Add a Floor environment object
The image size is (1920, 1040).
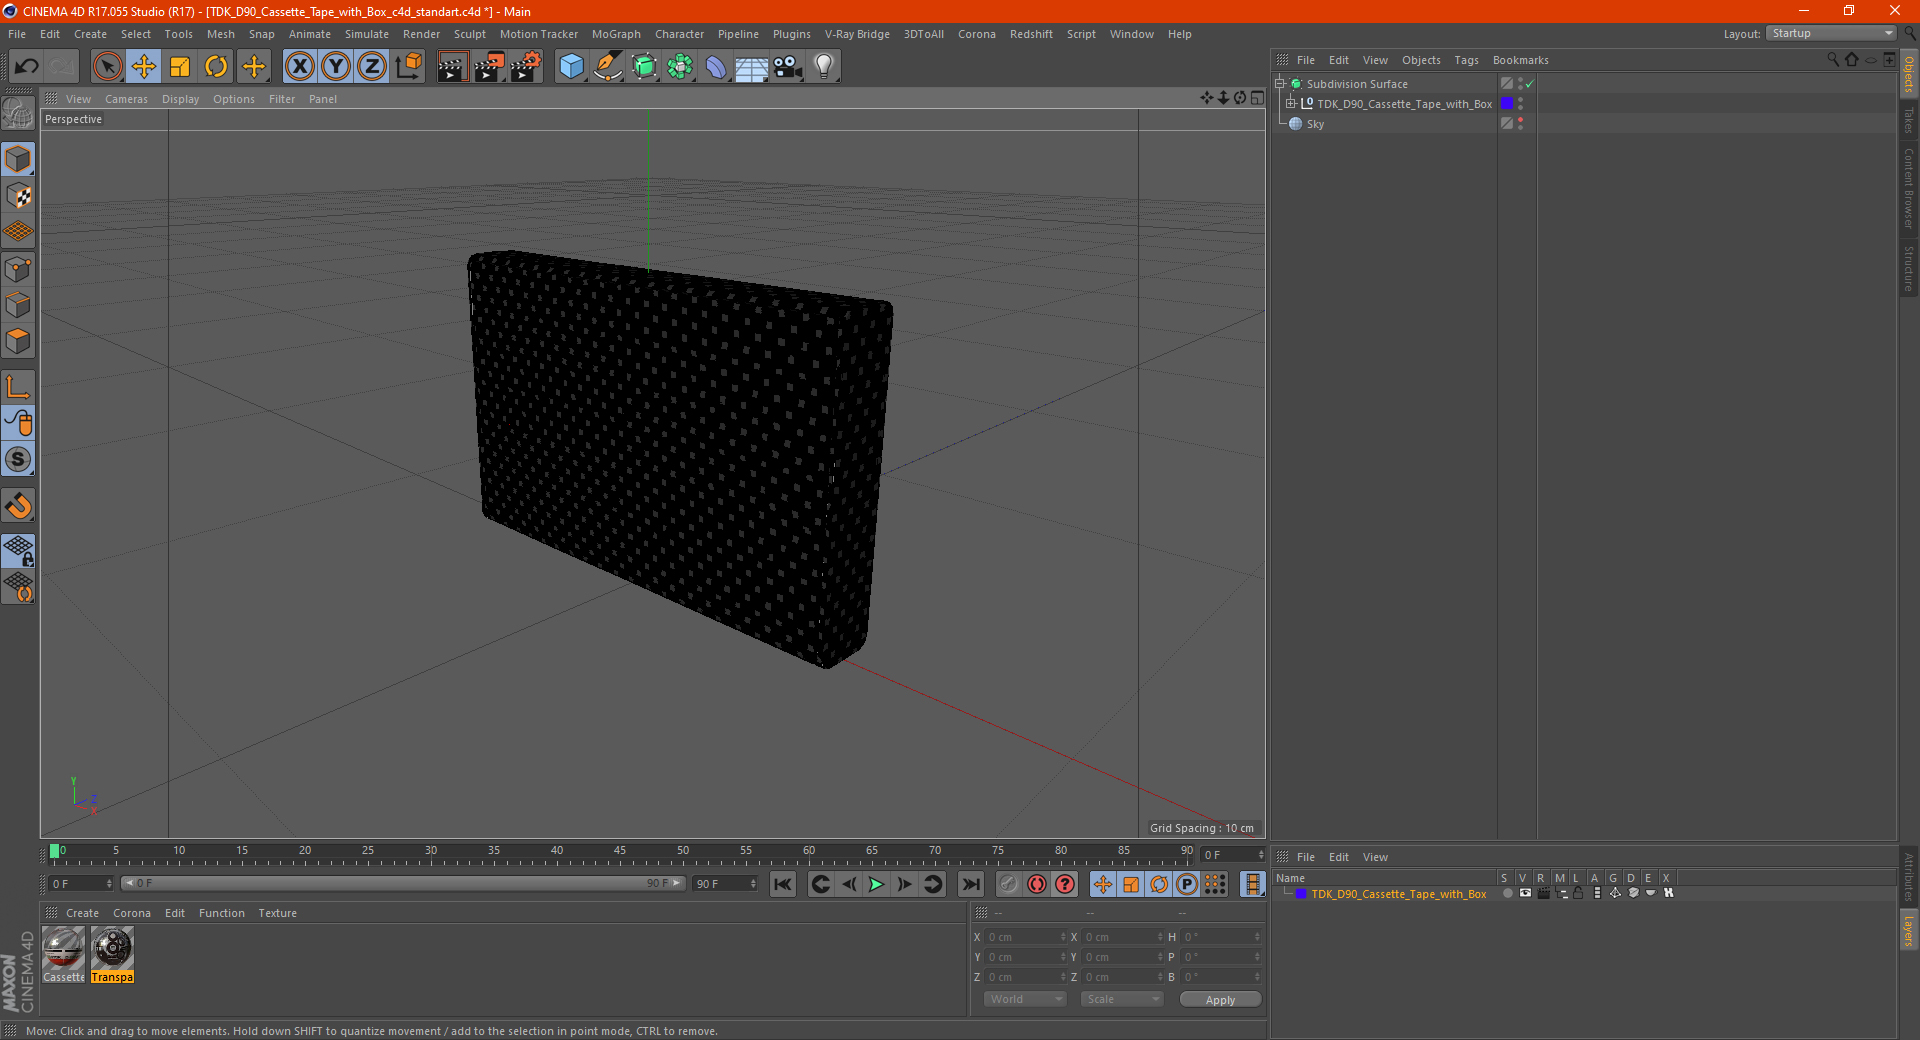(752, 67)
